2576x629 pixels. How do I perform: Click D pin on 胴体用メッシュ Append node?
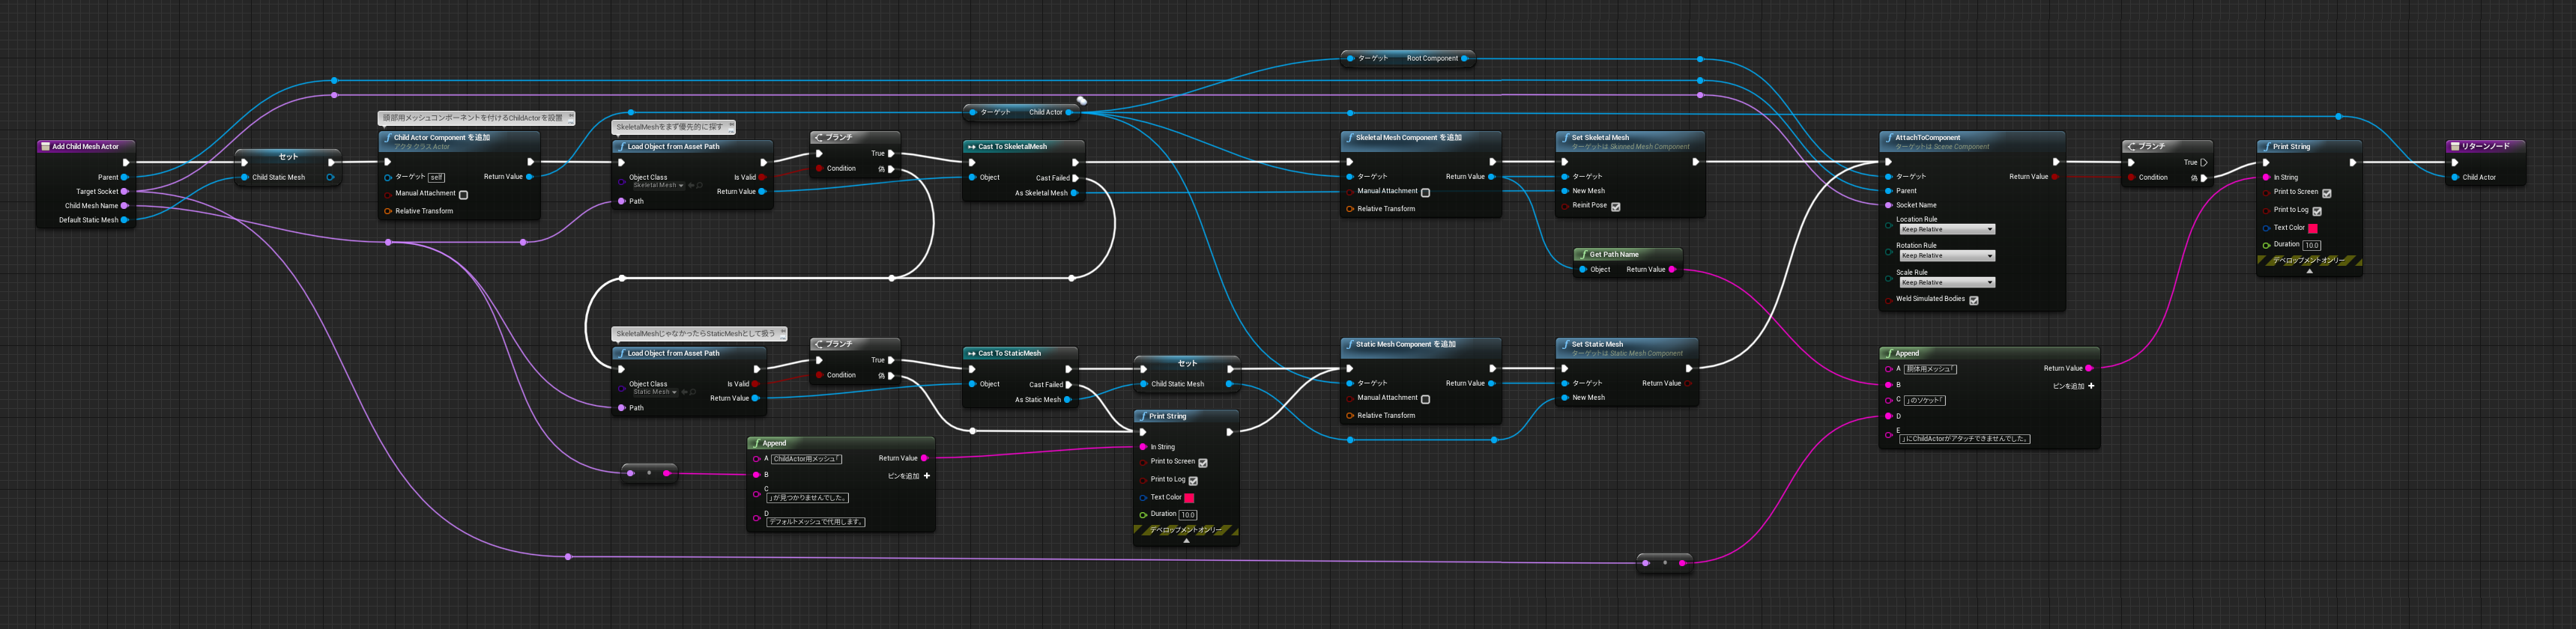(1889, 416)
